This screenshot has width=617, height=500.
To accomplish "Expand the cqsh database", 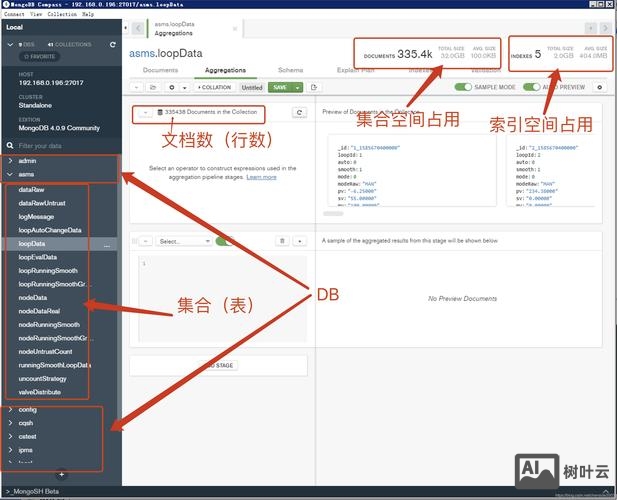I will pos(10,423).
